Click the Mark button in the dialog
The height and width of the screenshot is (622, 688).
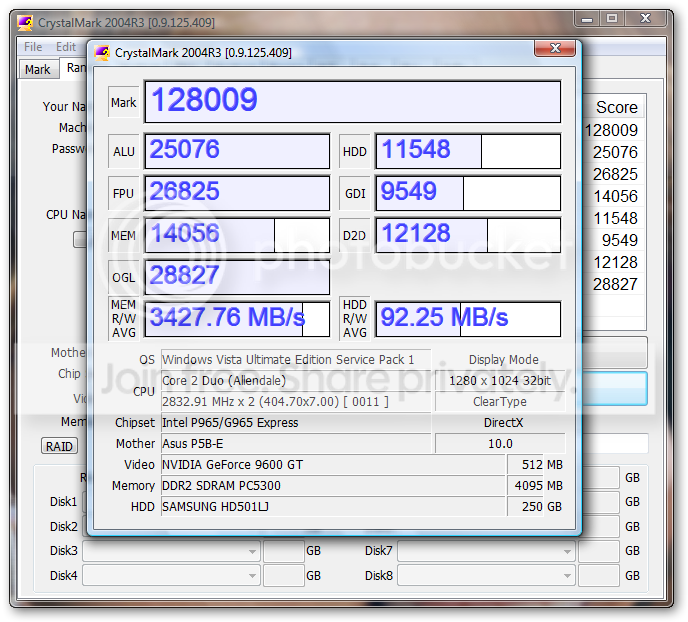(124, 102)
